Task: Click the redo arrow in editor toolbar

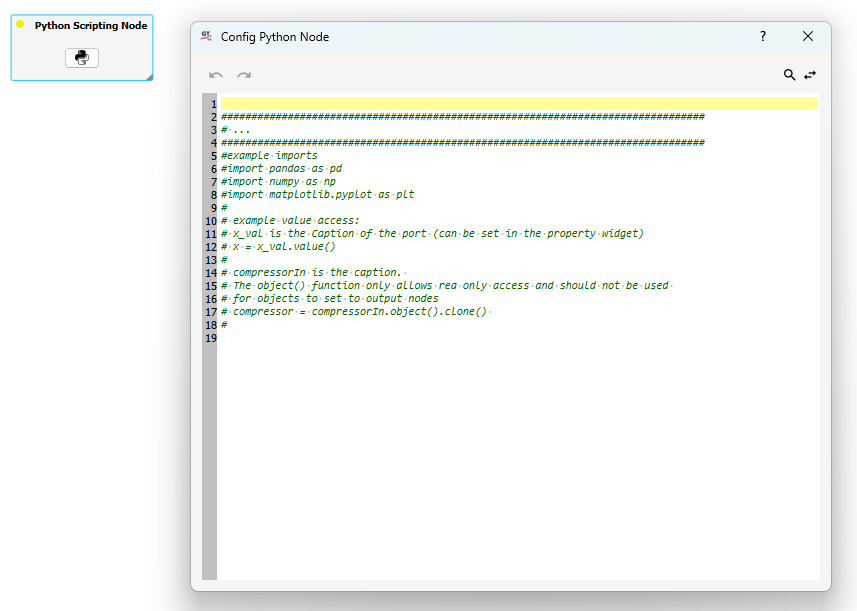Action: click(x=244, y=75)
